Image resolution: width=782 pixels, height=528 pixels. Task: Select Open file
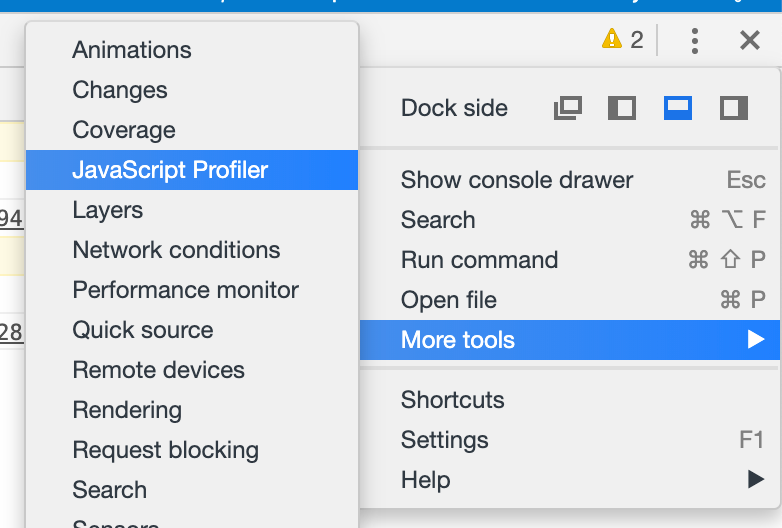pyautogui.click(x=570, y=300)
